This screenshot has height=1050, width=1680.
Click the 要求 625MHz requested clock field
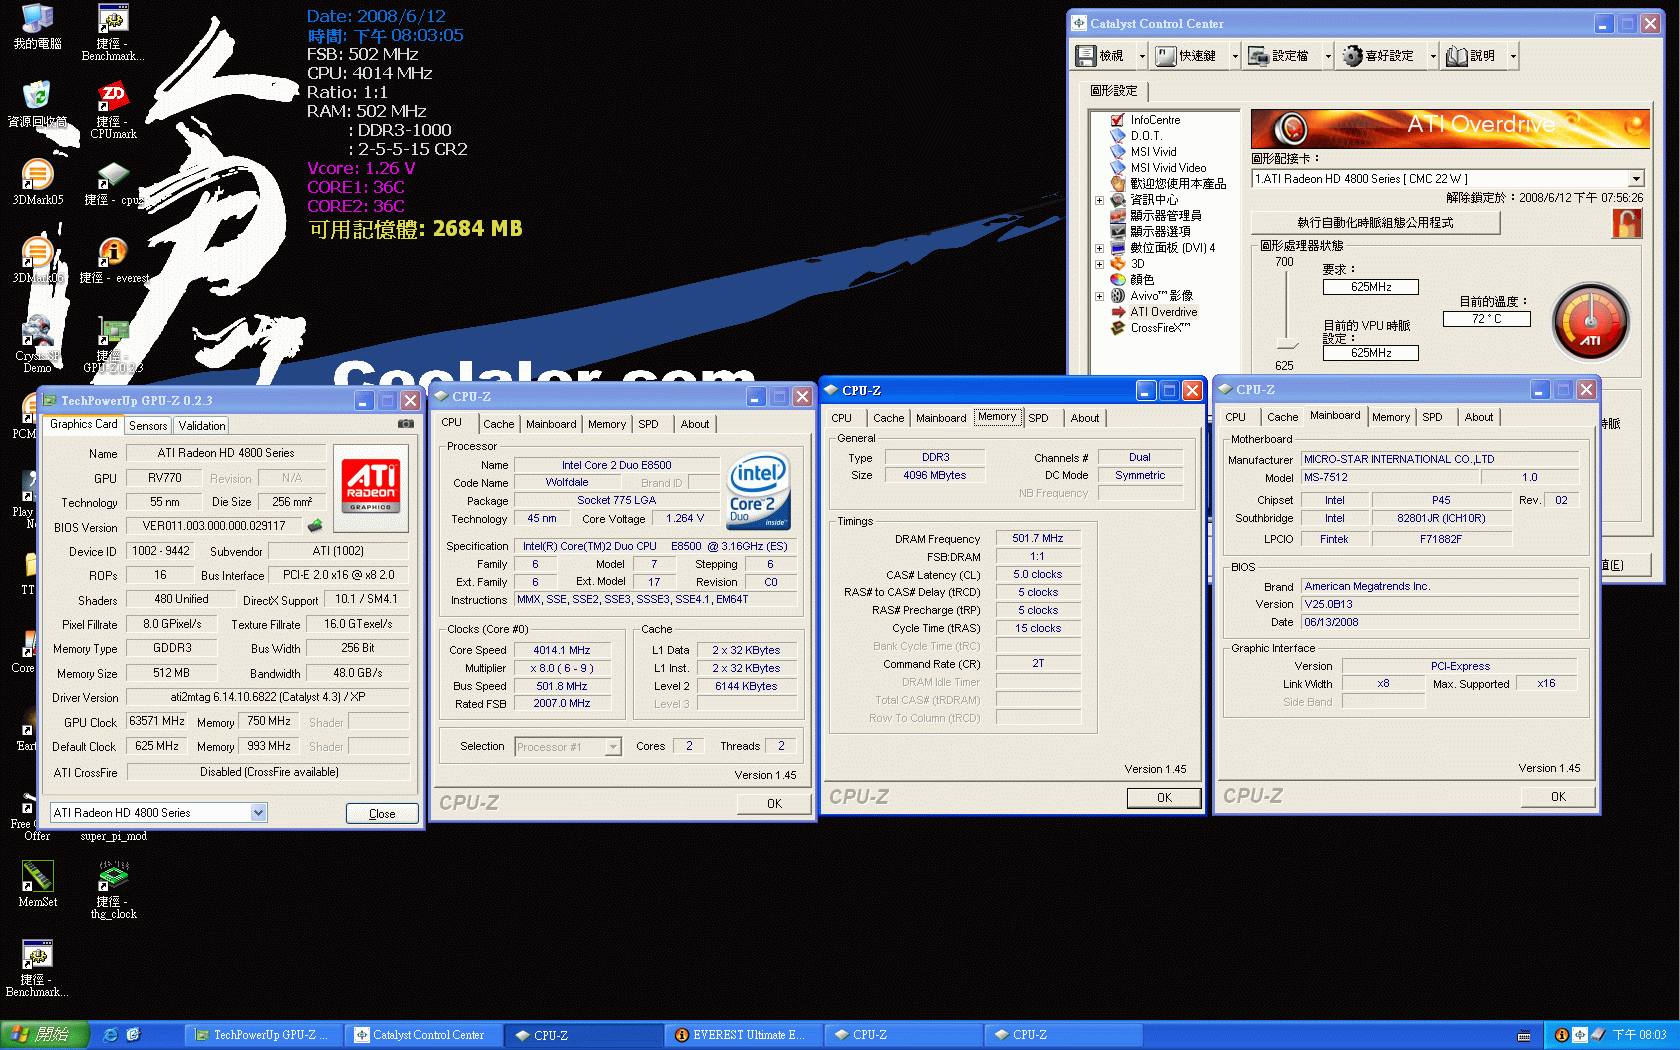coord(1371,287)
